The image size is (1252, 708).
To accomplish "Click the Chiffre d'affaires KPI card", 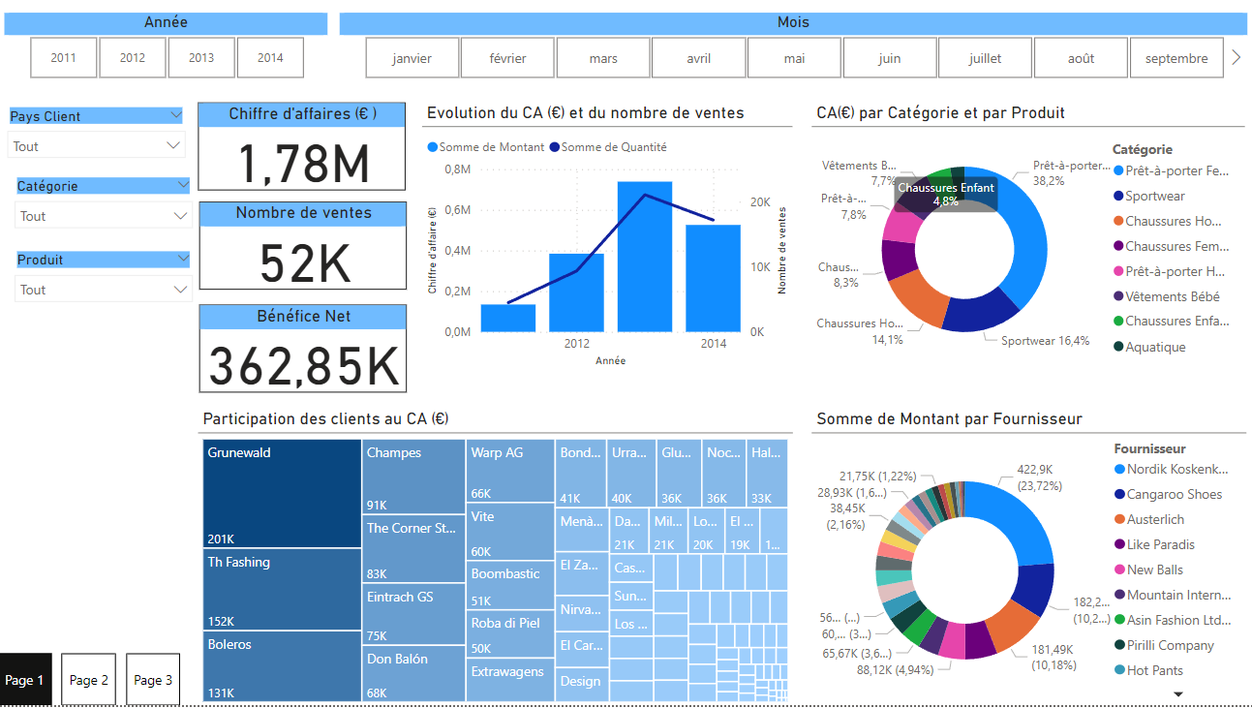I will point(302,145).
